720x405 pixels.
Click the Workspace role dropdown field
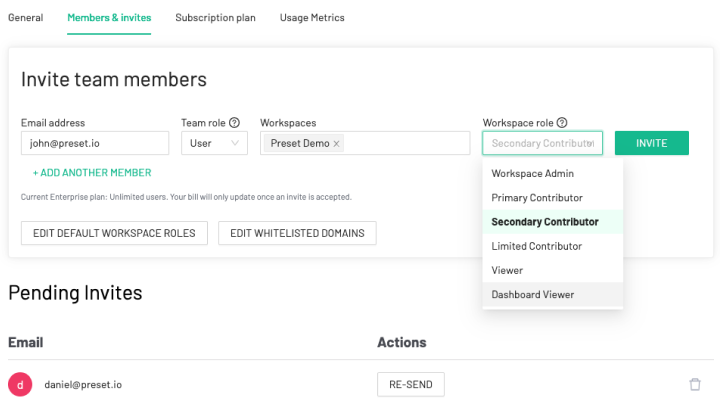coord(542,144)
